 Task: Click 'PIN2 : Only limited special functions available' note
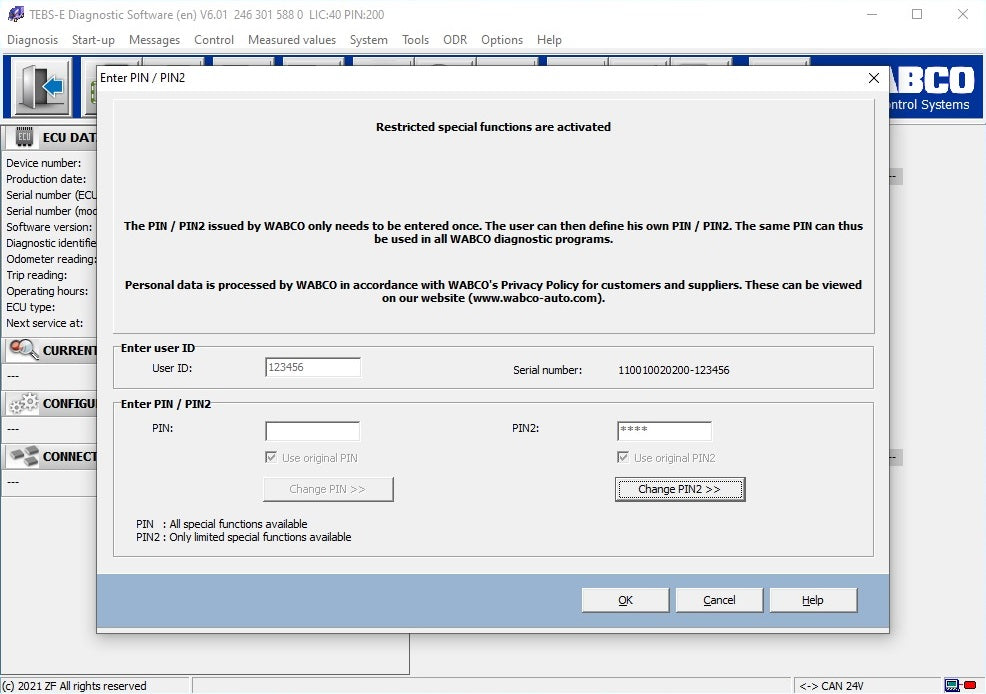243,537
